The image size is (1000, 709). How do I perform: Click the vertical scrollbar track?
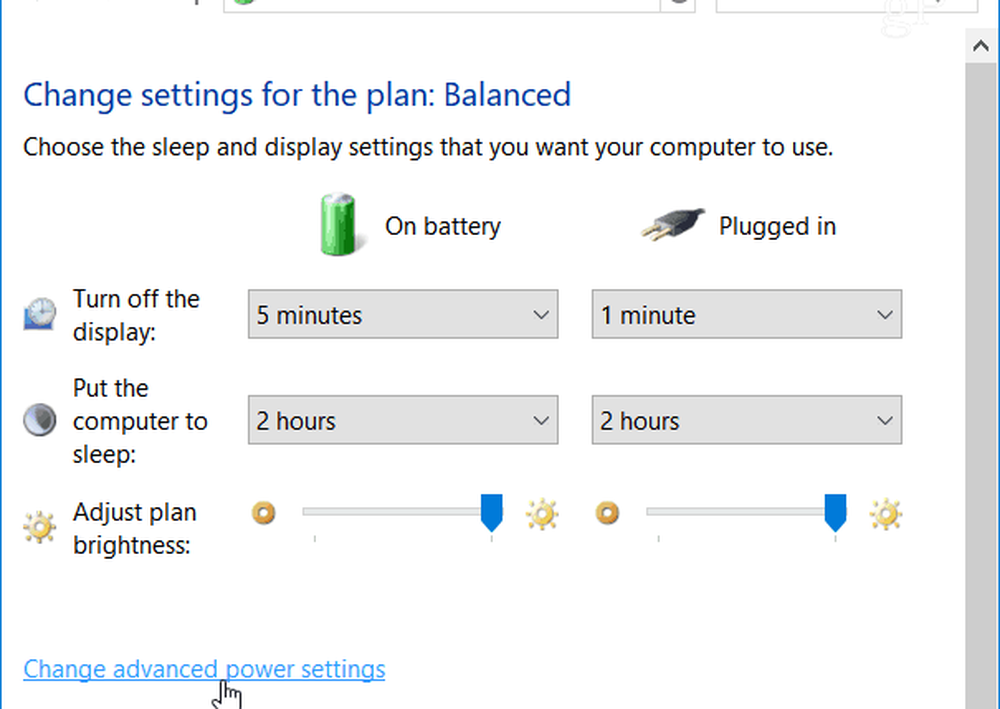point(980,400)
